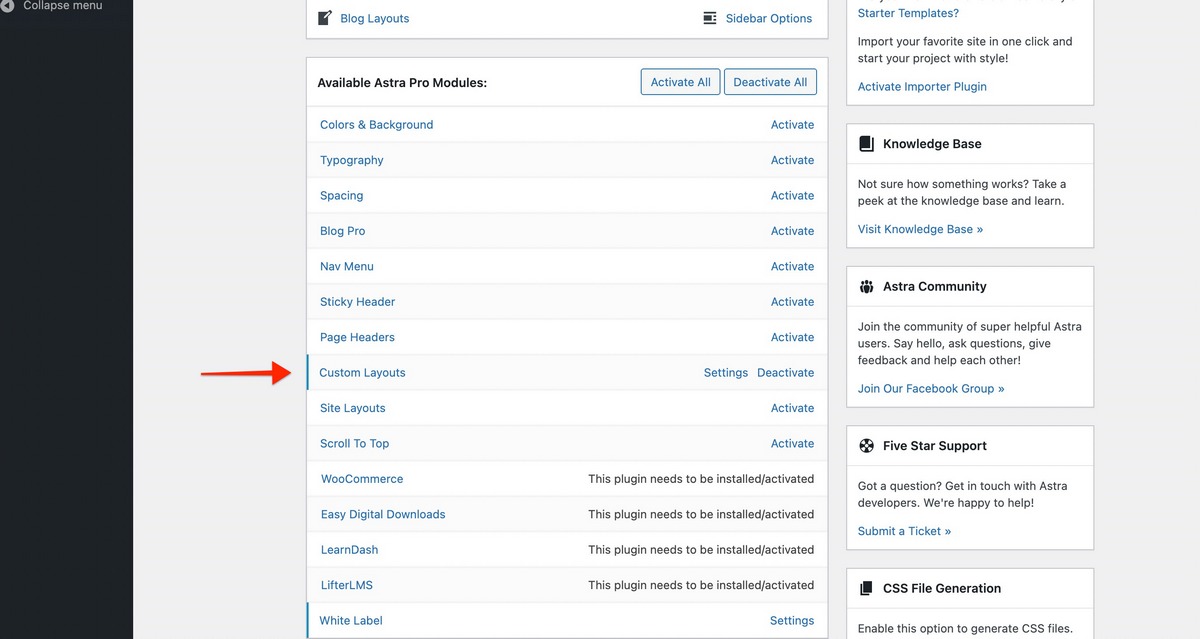Open the Nav Menu module link
Screen dimensions: 1200x639
coord(346,267)
